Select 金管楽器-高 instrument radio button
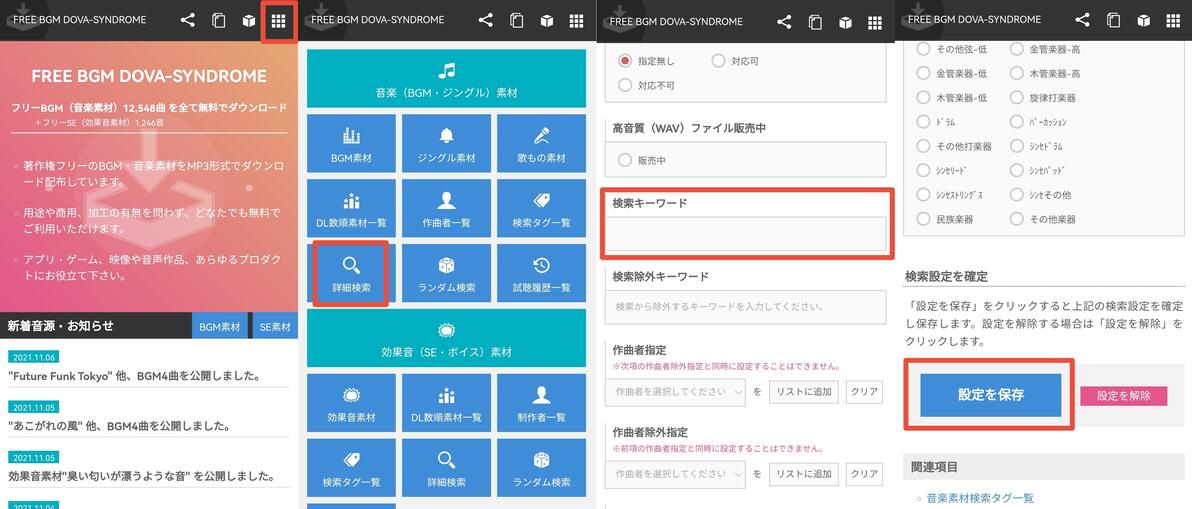 coord(1017,49)
